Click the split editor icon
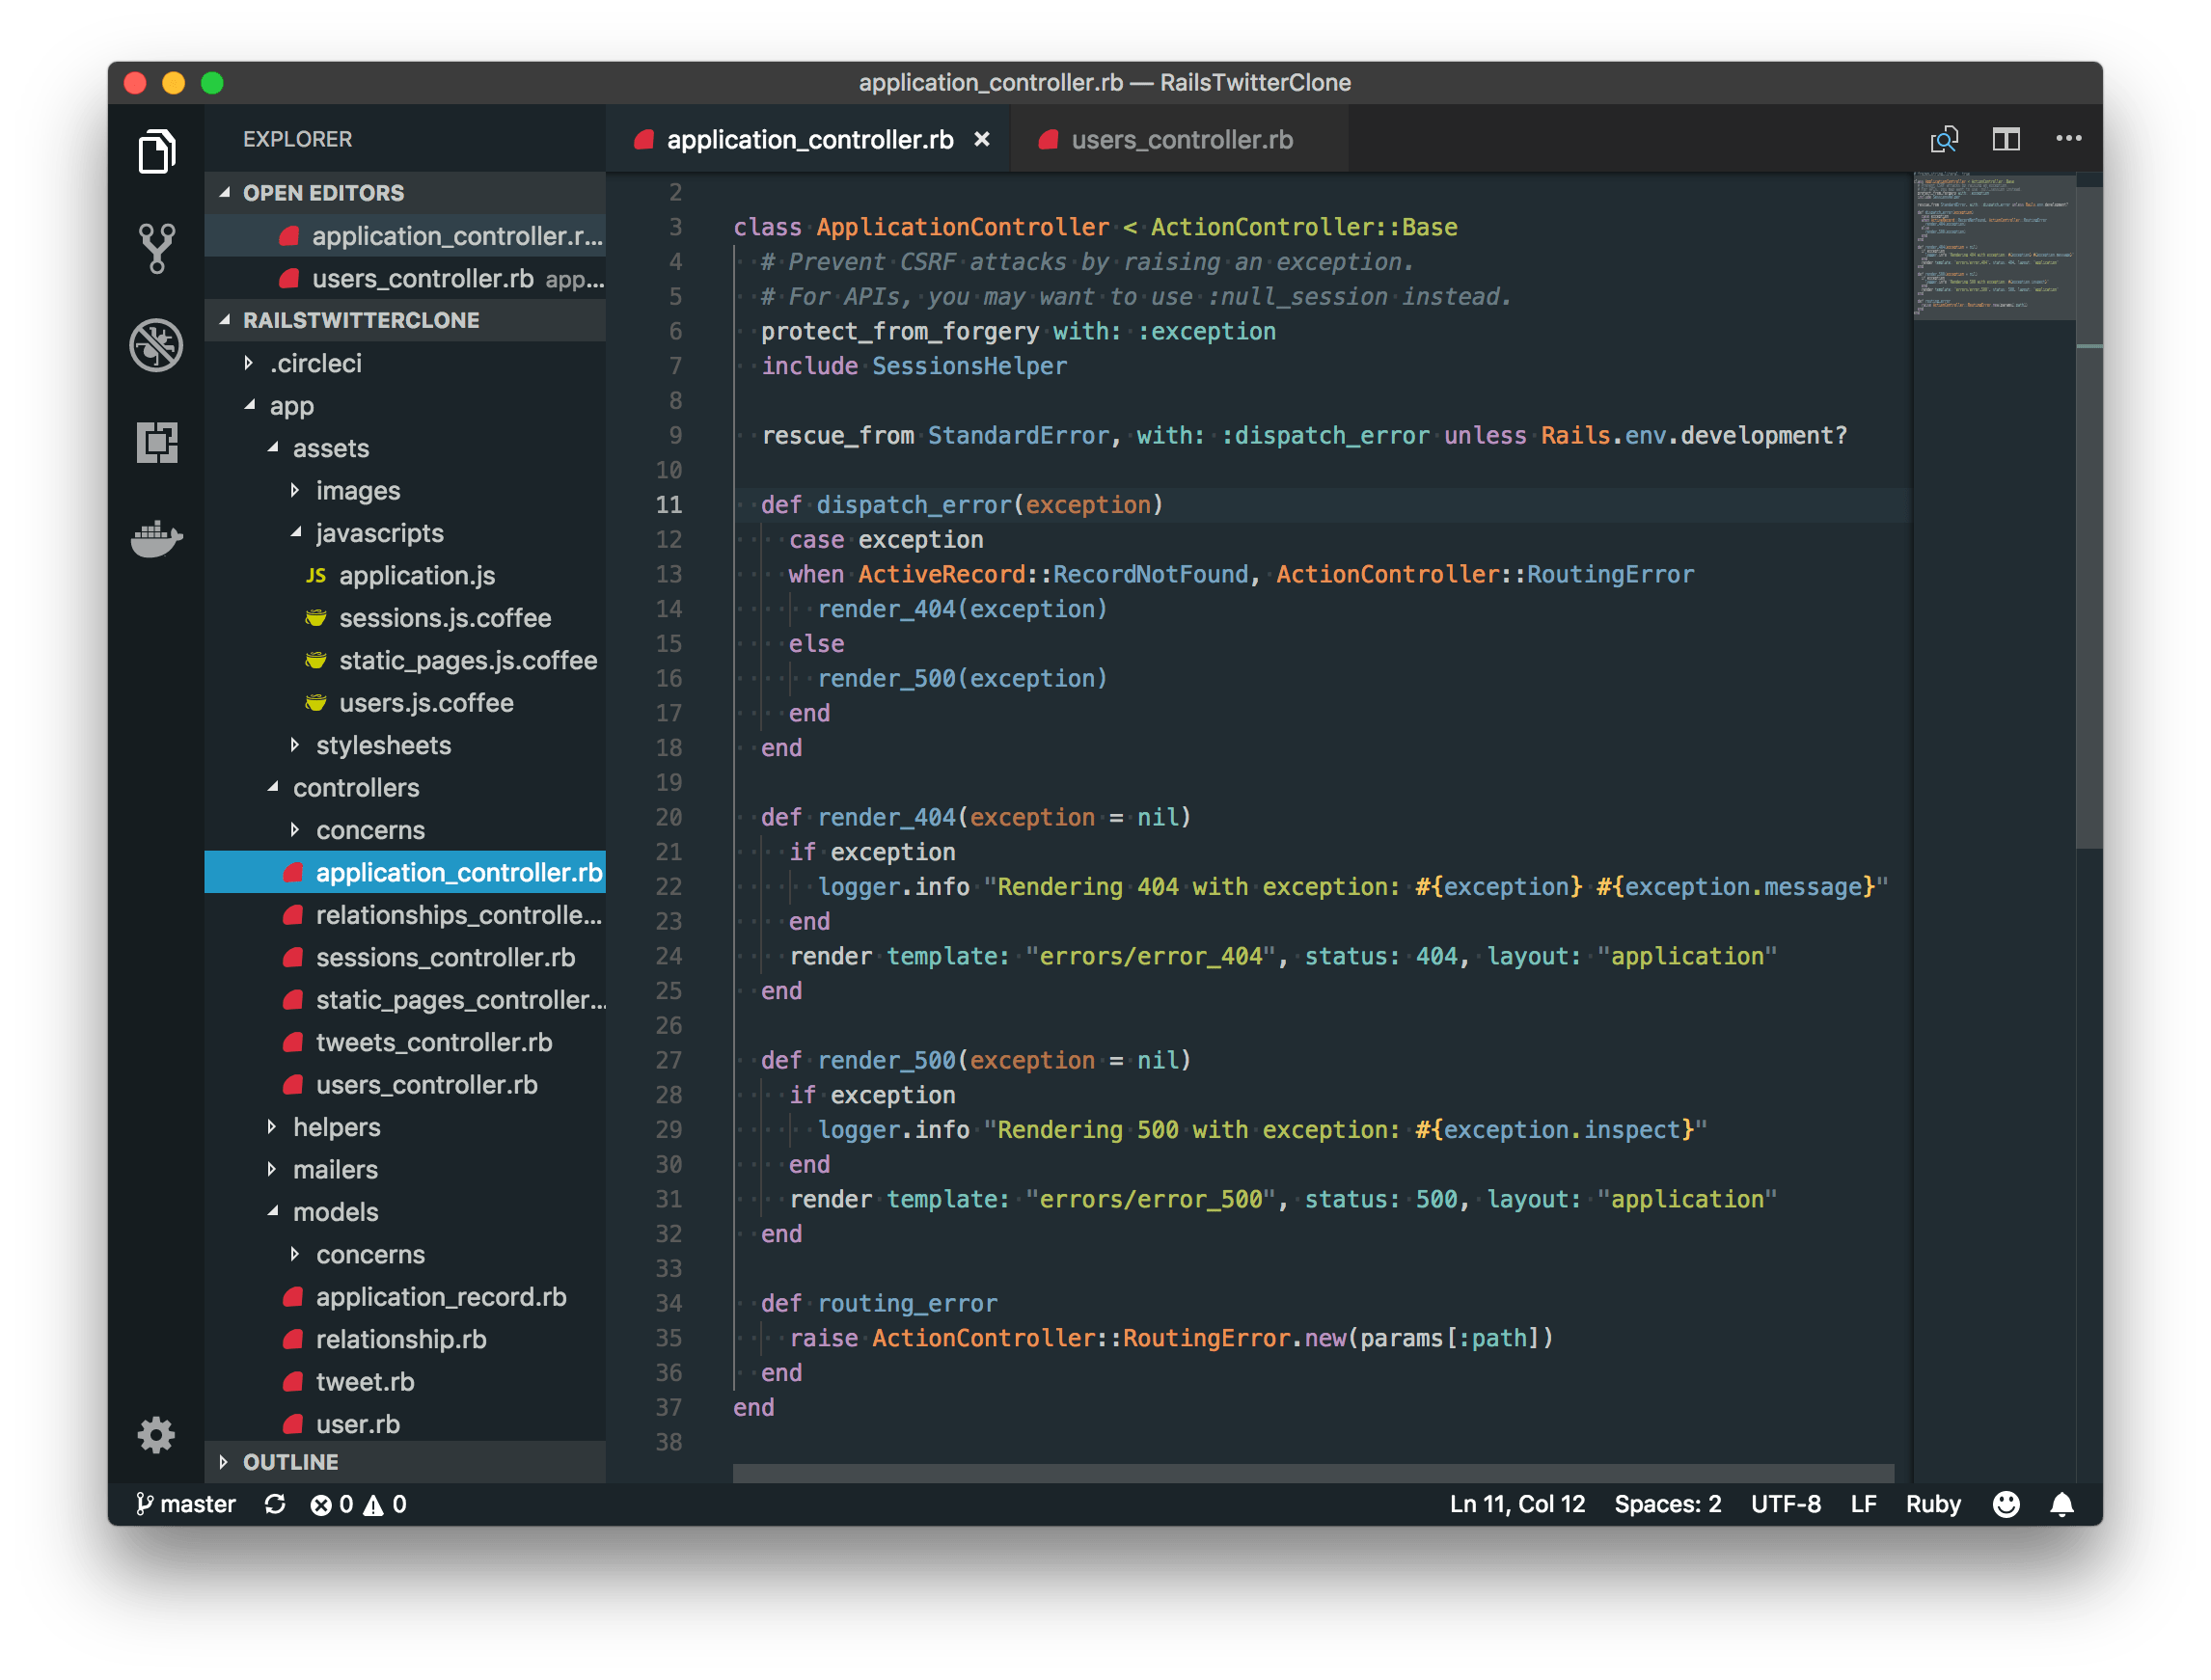This screenshot has width=2211, height=1680. pyautogui.click(x=2005, y=139)
